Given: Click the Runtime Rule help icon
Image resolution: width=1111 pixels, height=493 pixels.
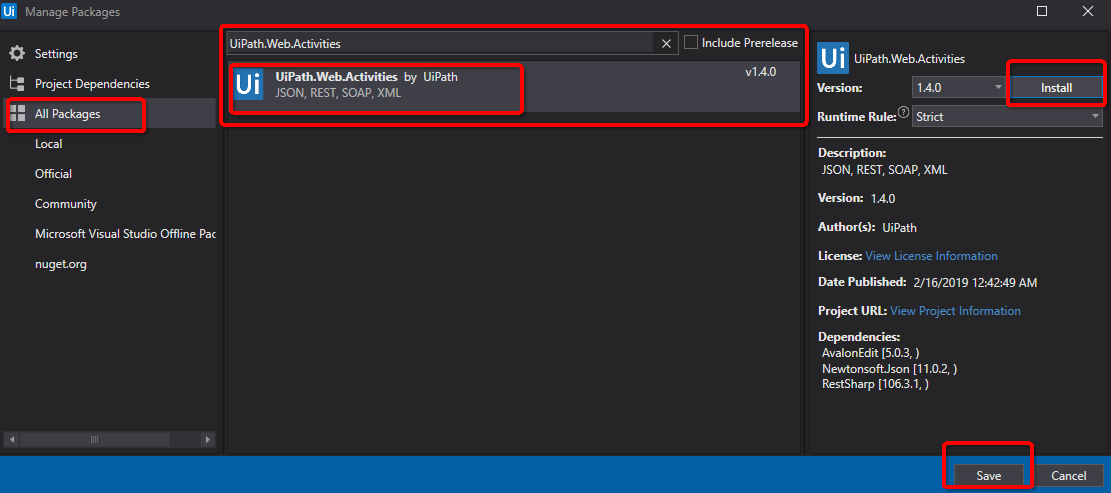Looking at the screenshot, I should (903, 112).
